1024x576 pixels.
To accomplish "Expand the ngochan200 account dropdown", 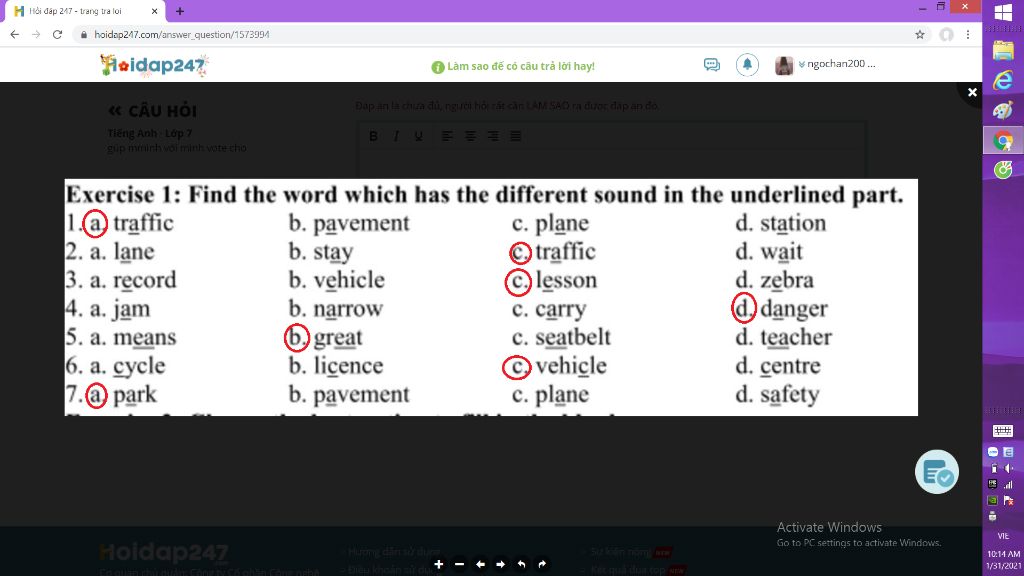I will (x=837, y=64).
